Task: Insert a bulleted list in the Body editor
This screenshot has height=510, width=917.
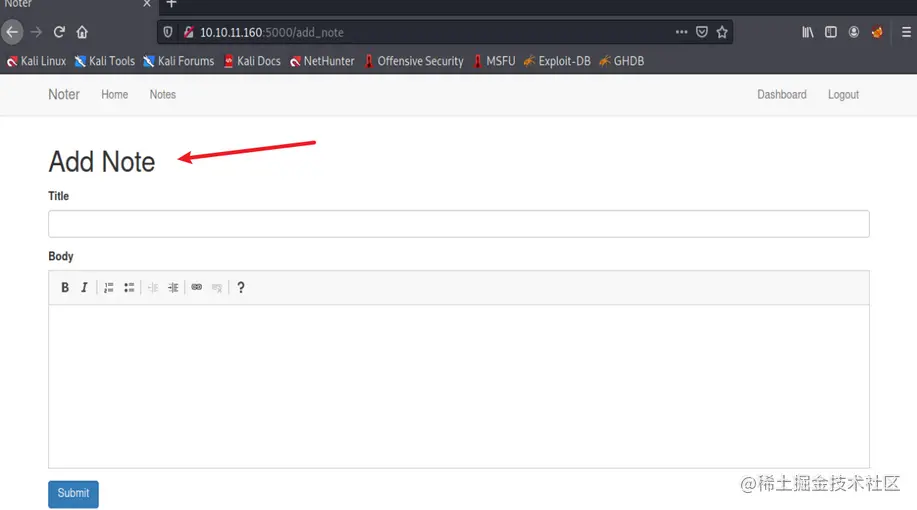Action: pos(129,287)
